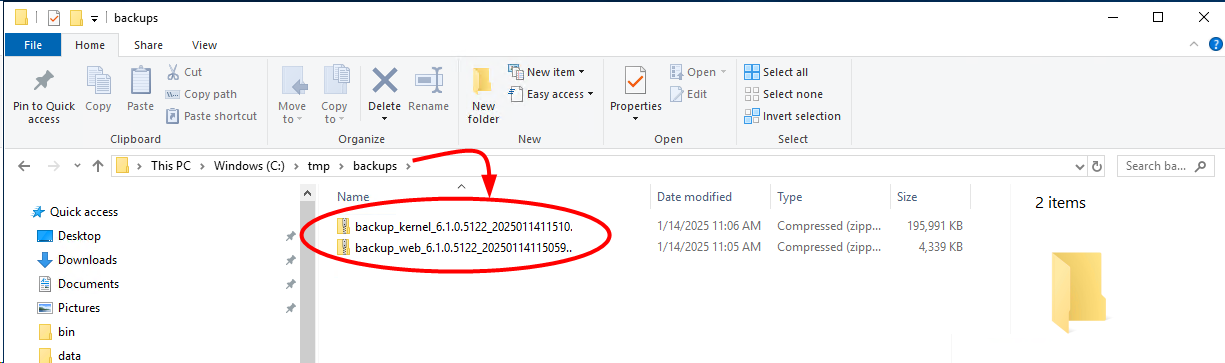Screen dimensions: 1225x363
Task: Expand the Delete dropdown arrow
Action: tap(384, 119)
